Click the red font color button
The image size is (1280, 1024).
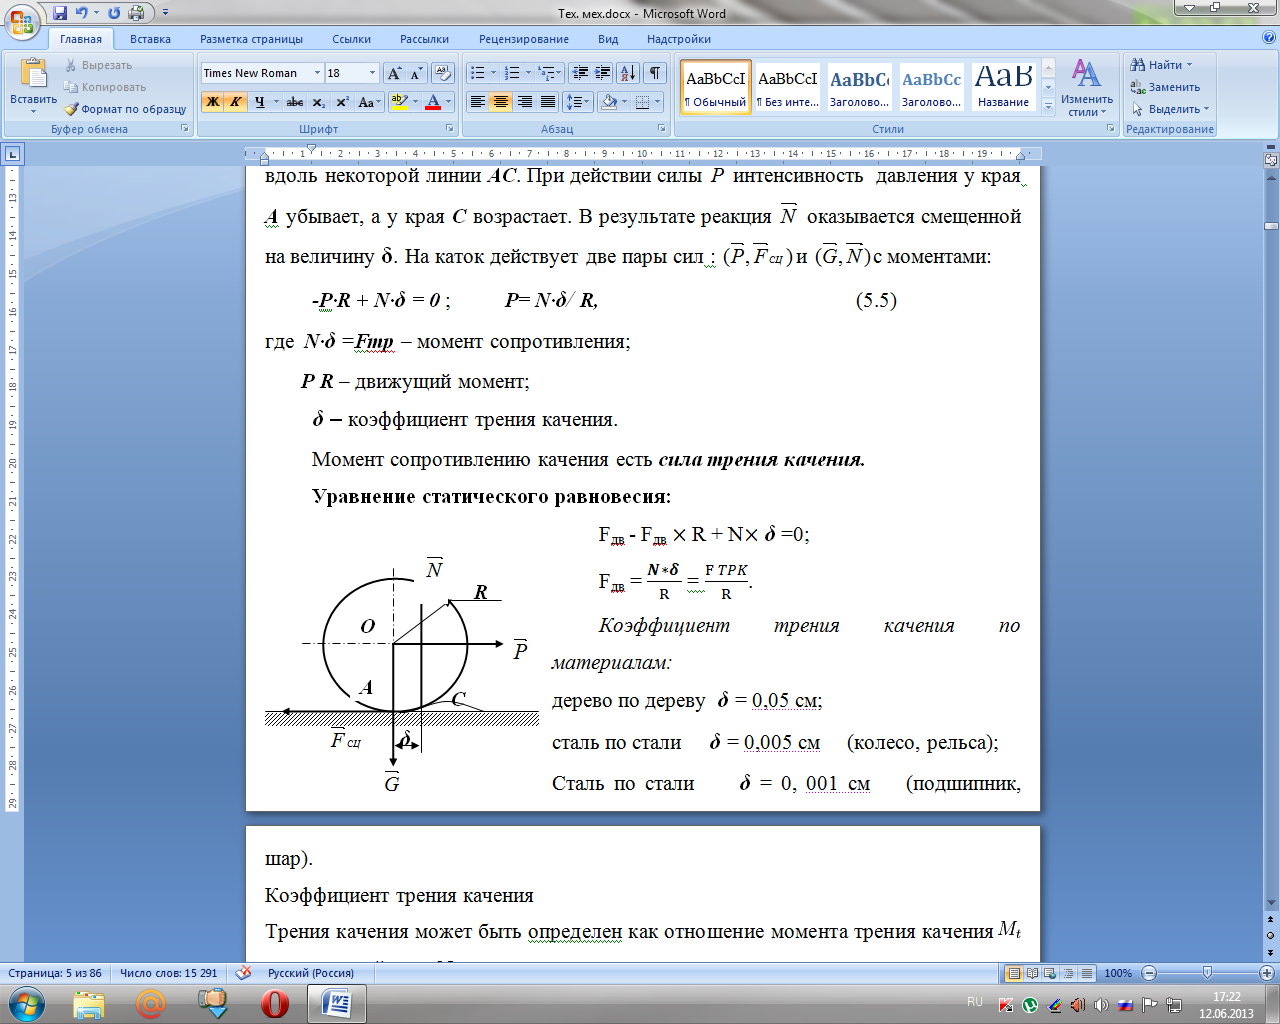[433, 102]
